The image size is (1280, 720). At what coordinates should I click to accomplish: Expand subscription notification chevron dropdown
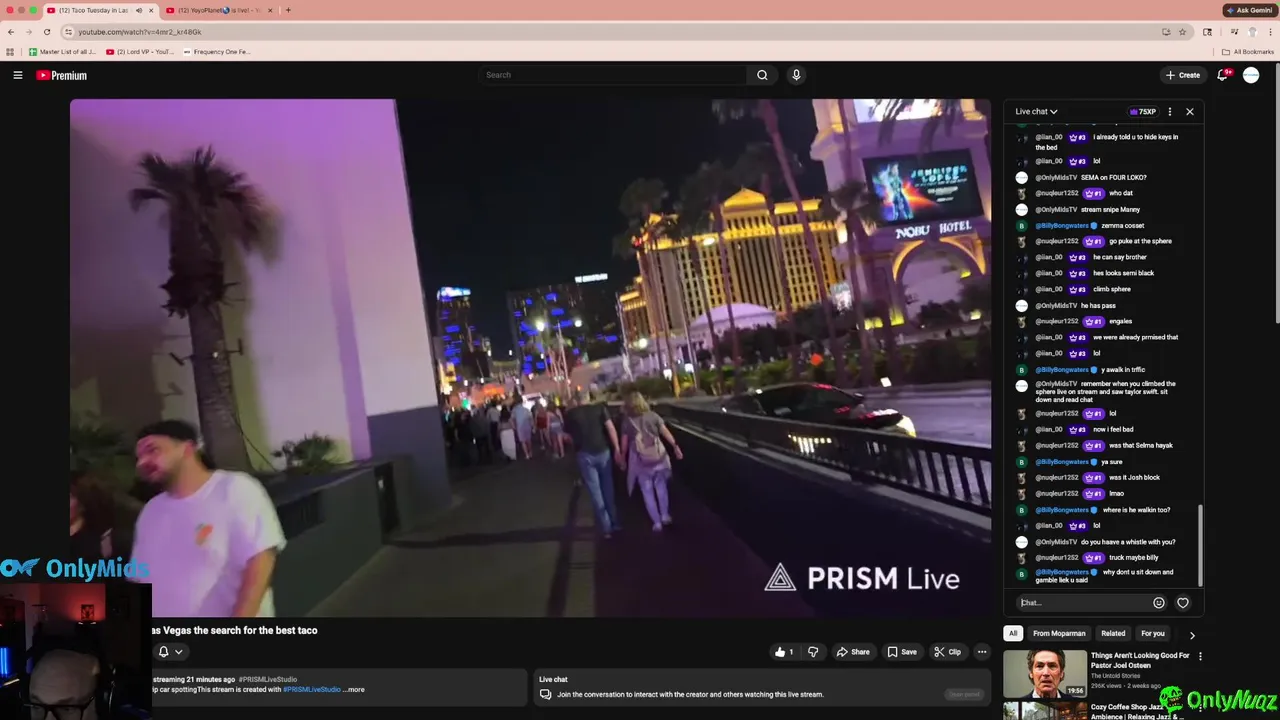coord(178,652)
